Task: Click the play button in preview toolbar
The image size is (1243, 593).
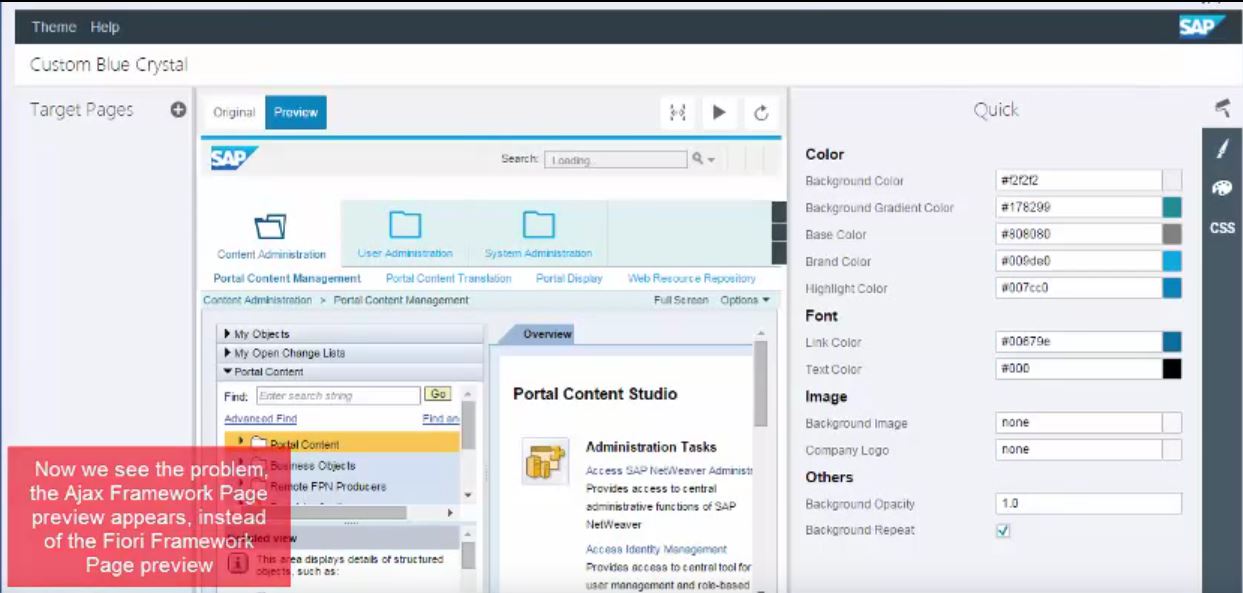Action: [x=719, y=113]
